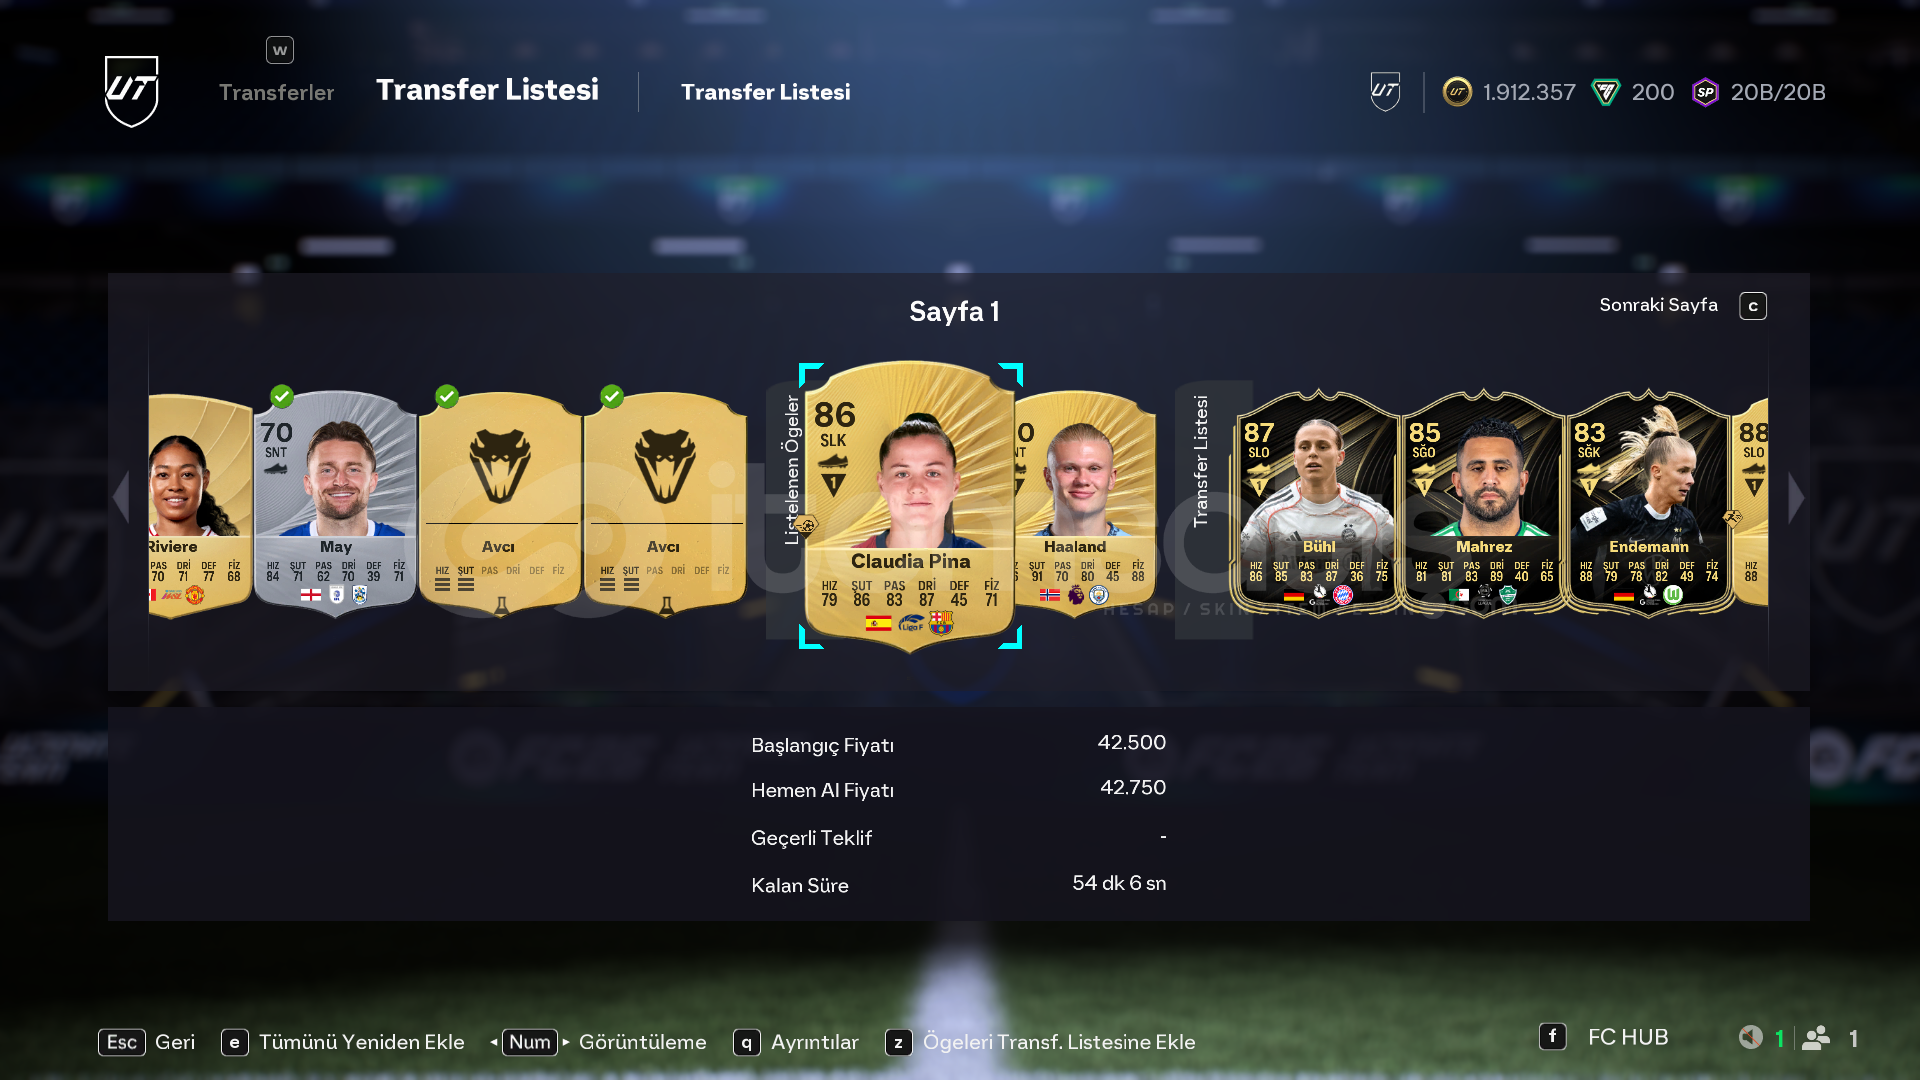Select the Mahrez player card
Screen dimensions: 1920x1080
(x=1483, y=503)
